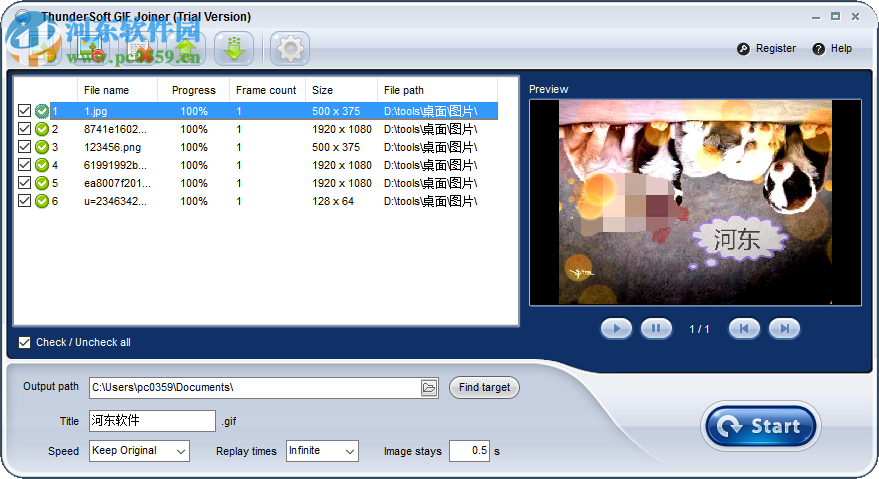Select file name 8741e1602... in the list
879x479 pixels.
pos(115,129)
